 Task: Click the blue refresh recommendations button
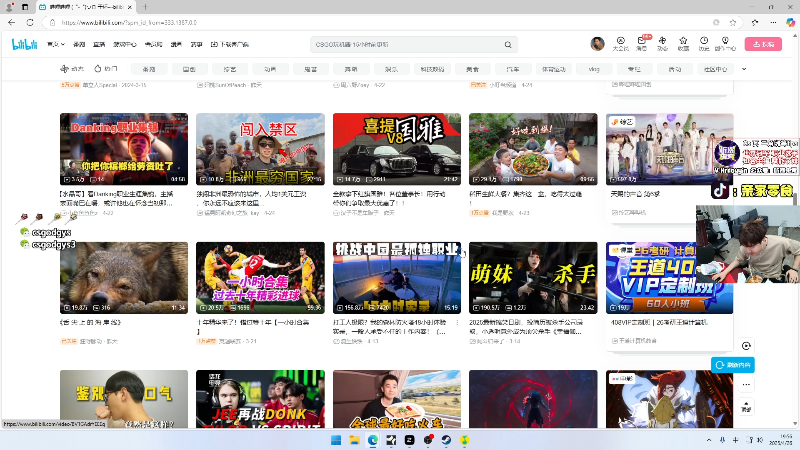(733, 365)
